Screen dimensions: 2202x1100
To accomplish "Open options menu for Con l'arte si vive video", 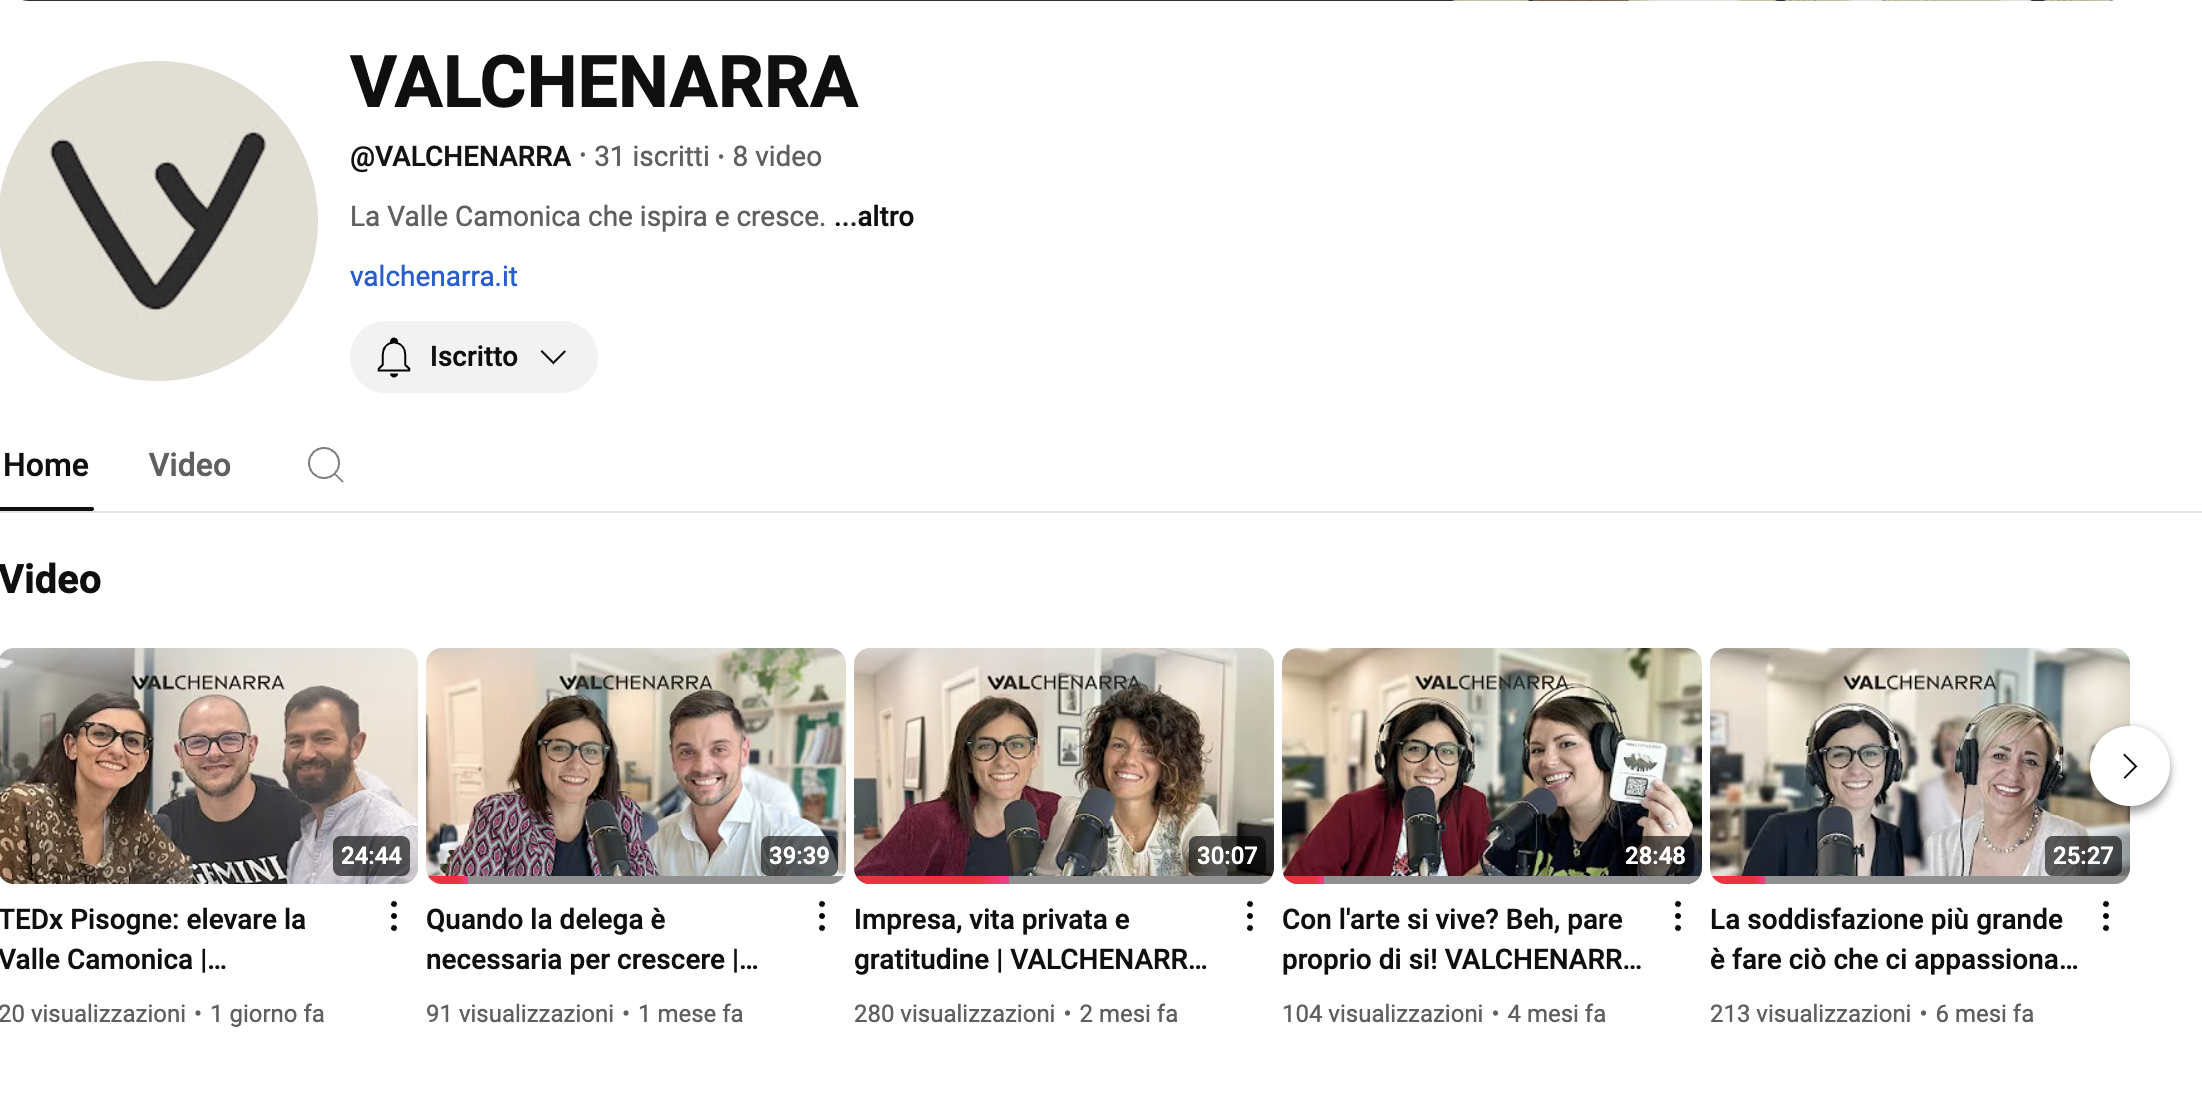I will point(1678,916).
